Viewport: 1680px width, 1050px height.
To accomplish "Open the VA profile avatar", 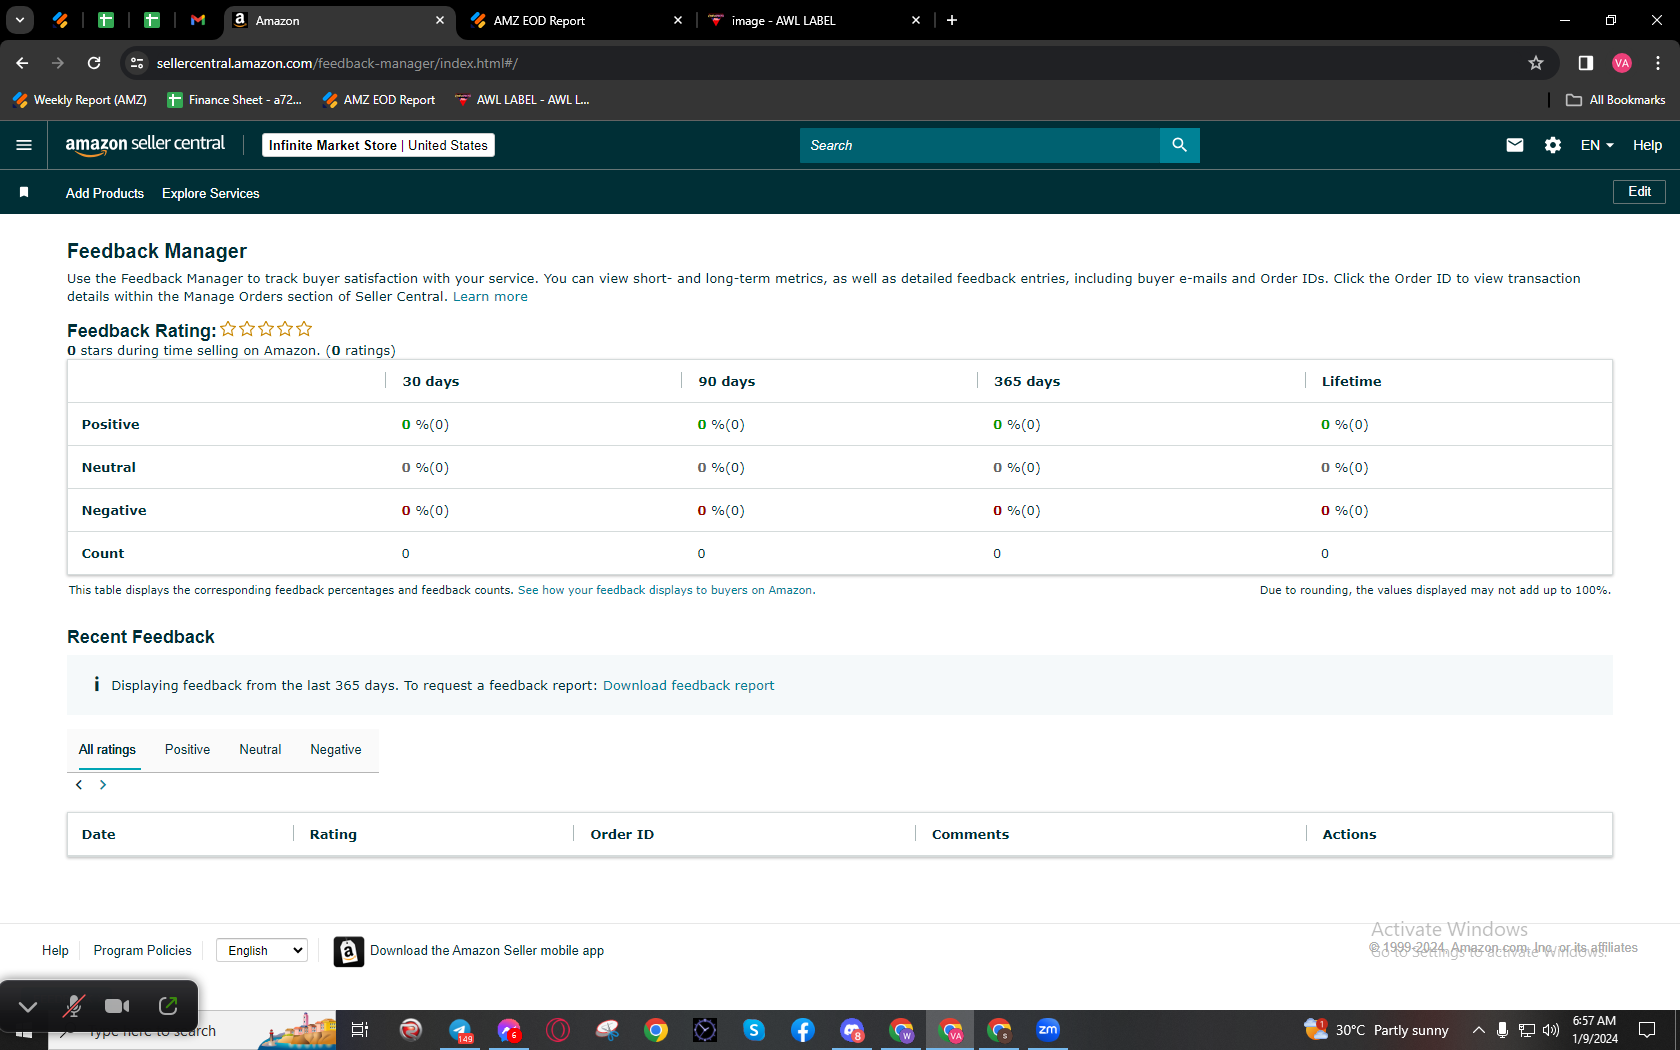I will point(1622,63).
